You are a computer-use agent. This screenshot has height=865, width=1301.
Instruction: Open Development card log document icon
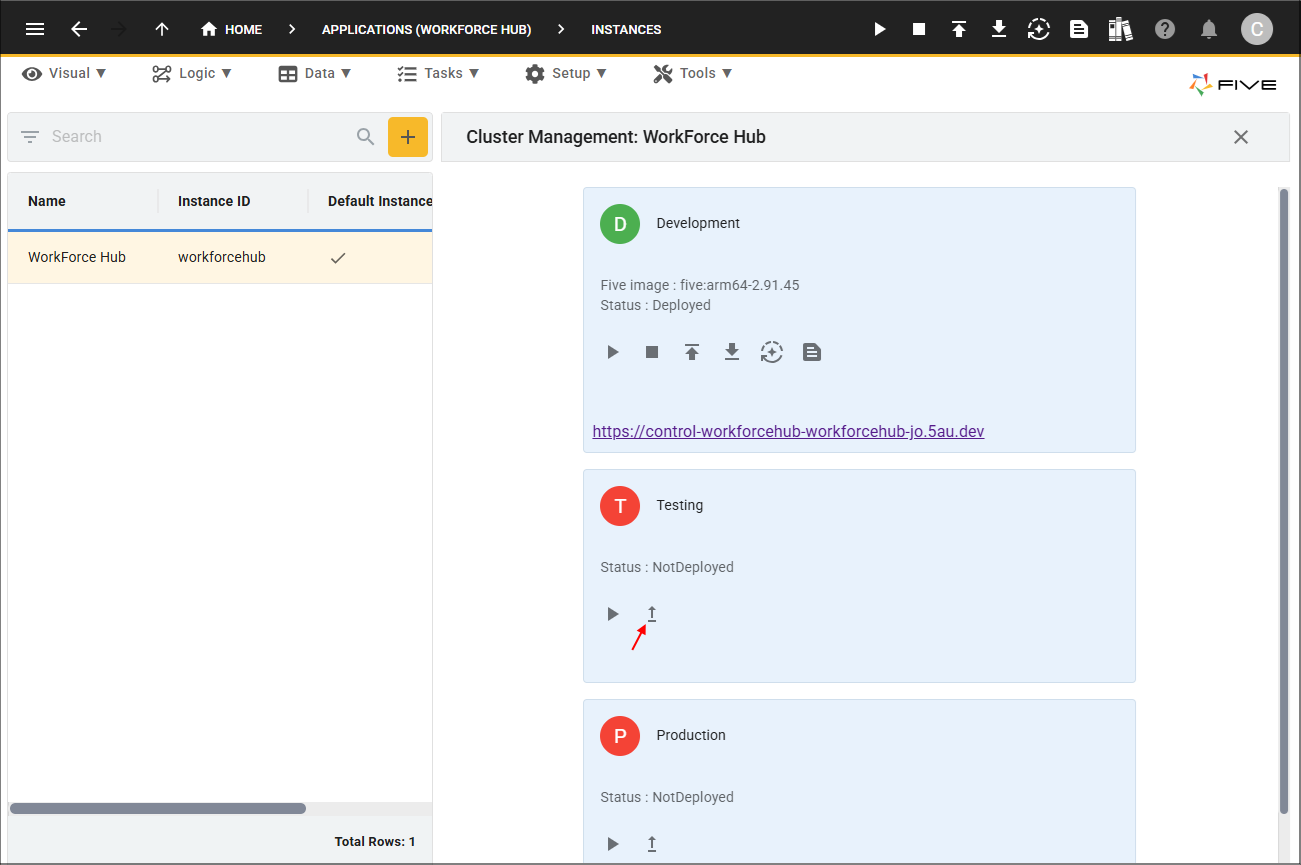point(812,352)
